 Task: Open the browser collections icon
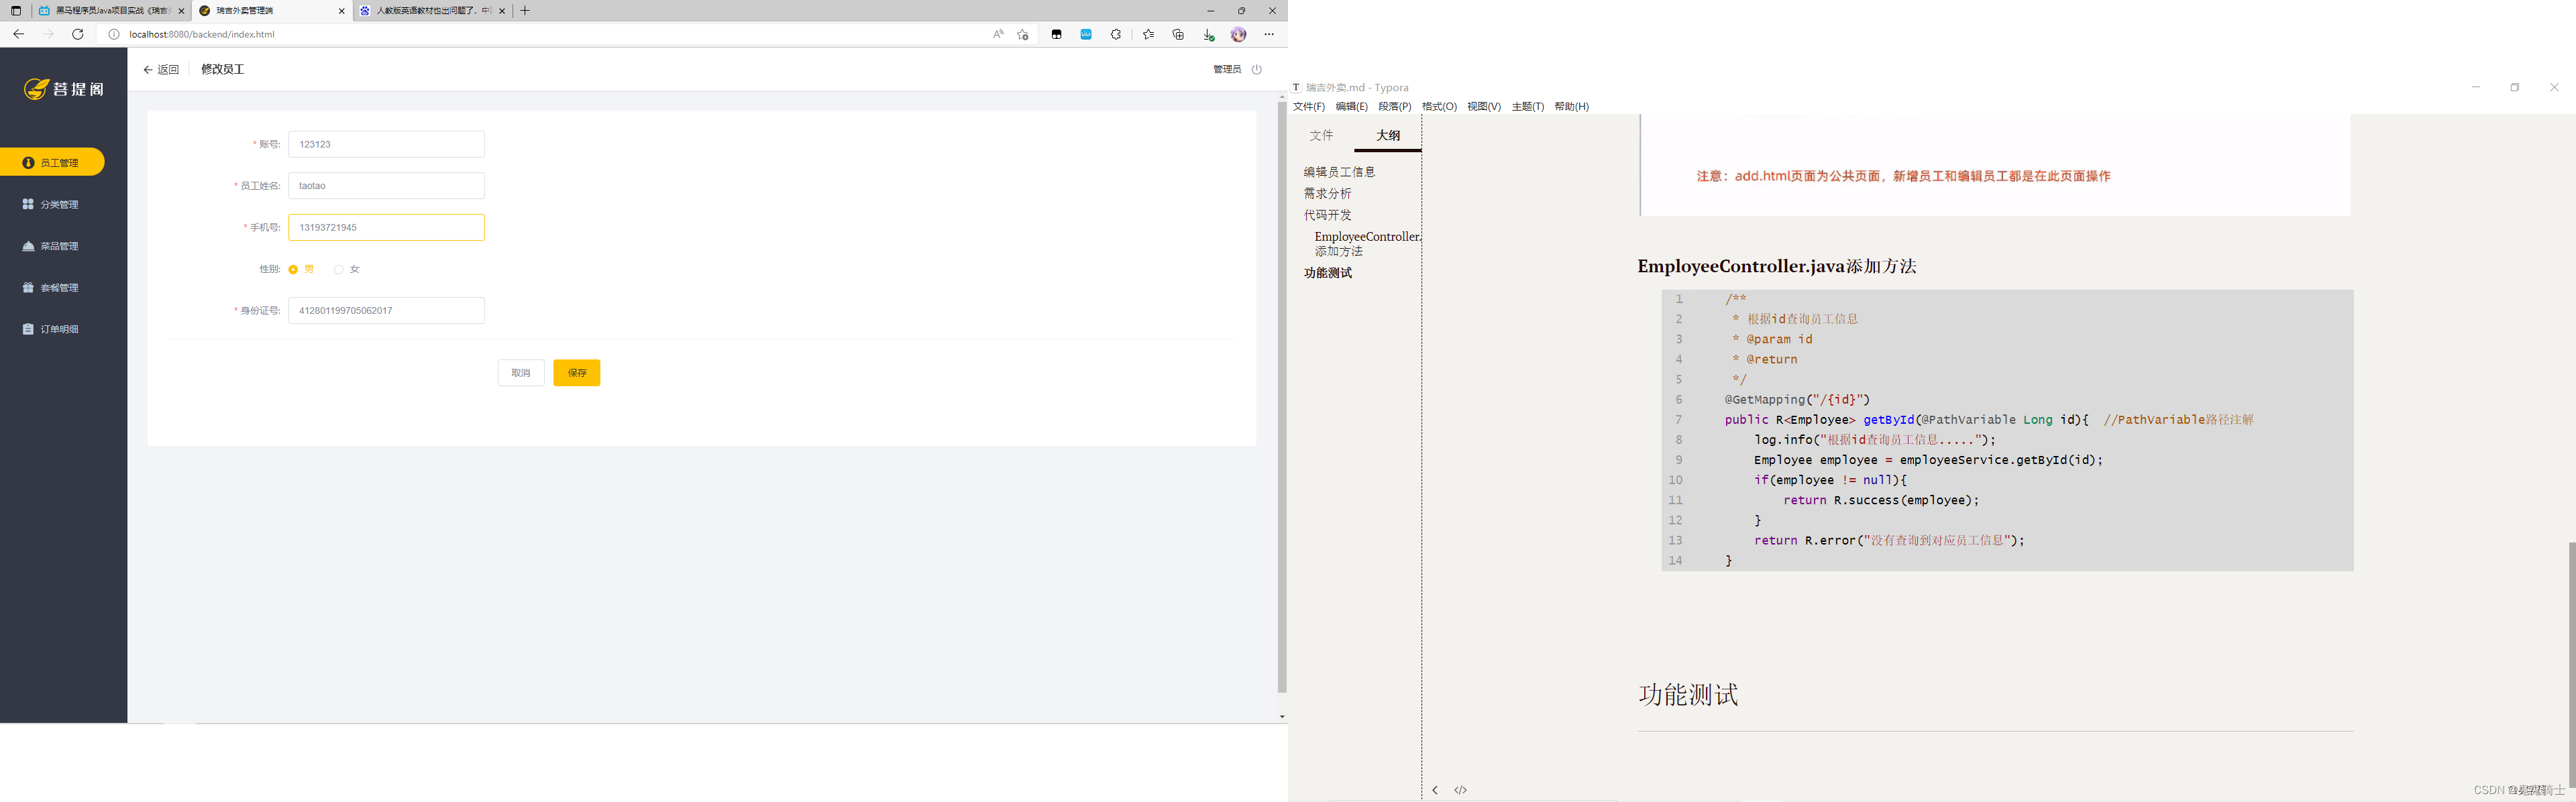pyautogui.click(x=1178, y=34)
